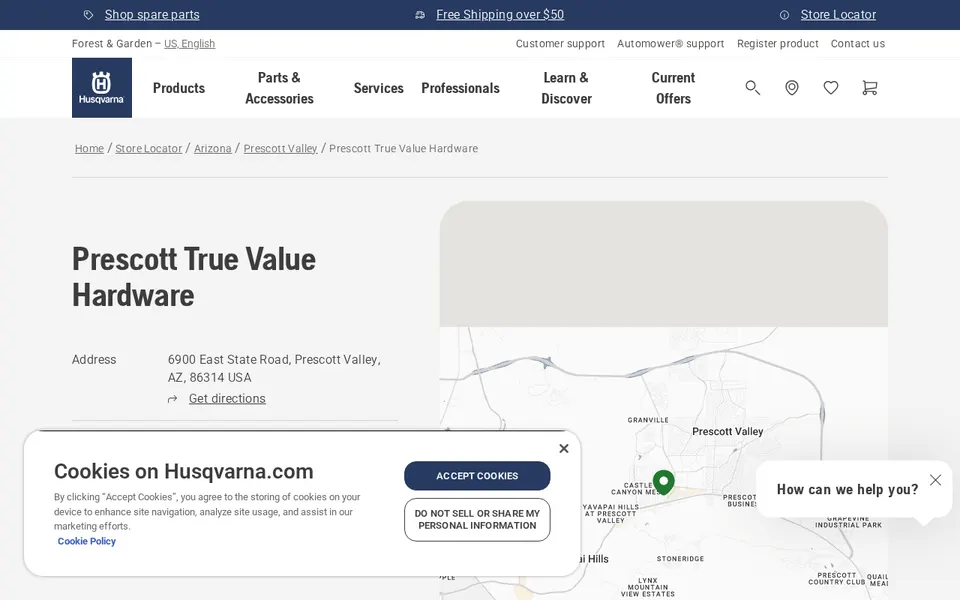This screenshot has width=960, height=600.
Task: Click the Prescott Valley label on the map
Action: pyautogui.click(x=727, y=432)
